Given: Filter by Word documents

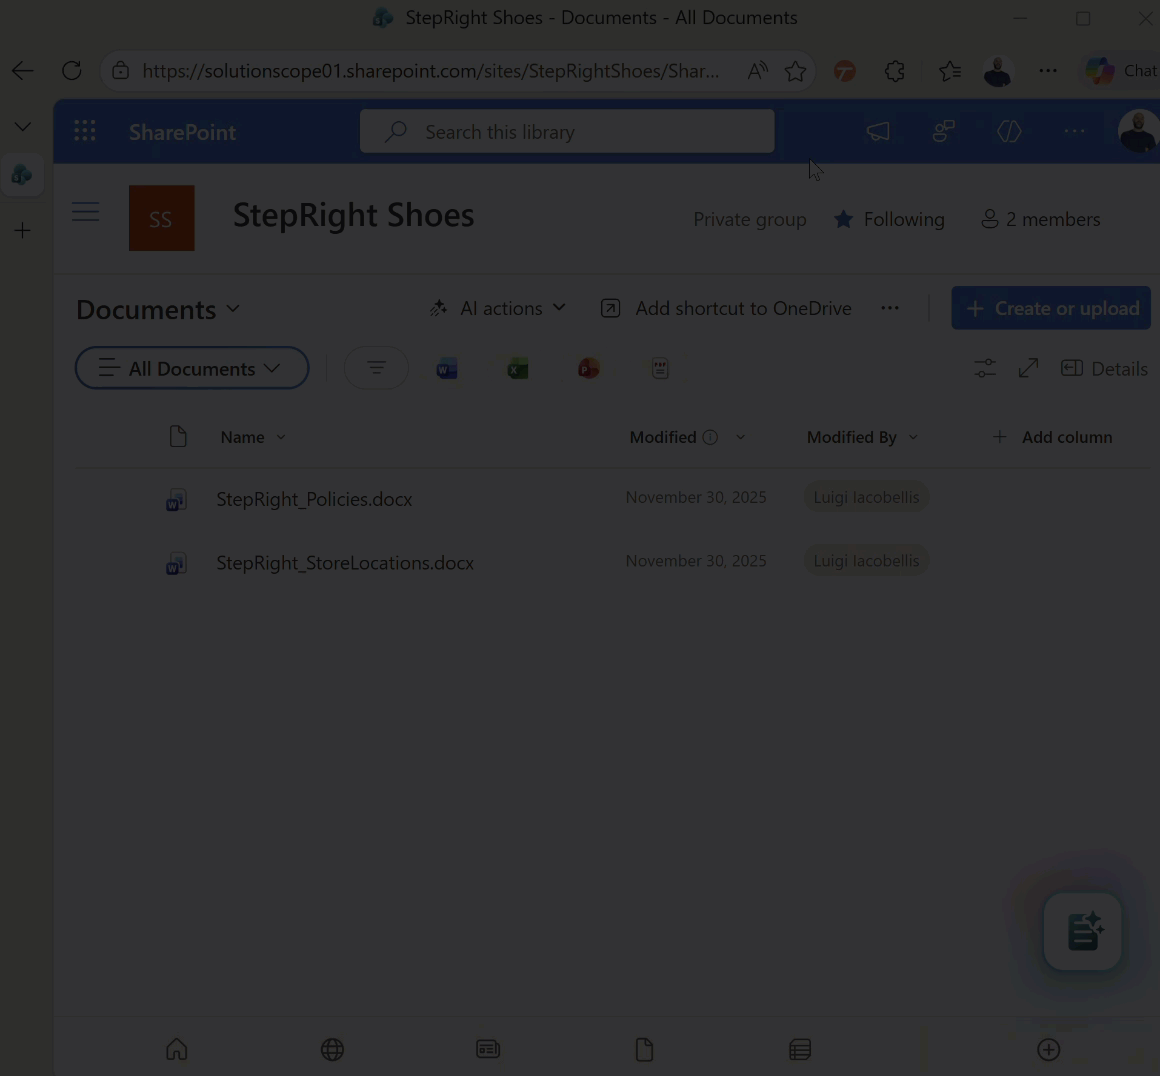Looking at the screenshot, I should pyautogui.click(x=447, y=369).
